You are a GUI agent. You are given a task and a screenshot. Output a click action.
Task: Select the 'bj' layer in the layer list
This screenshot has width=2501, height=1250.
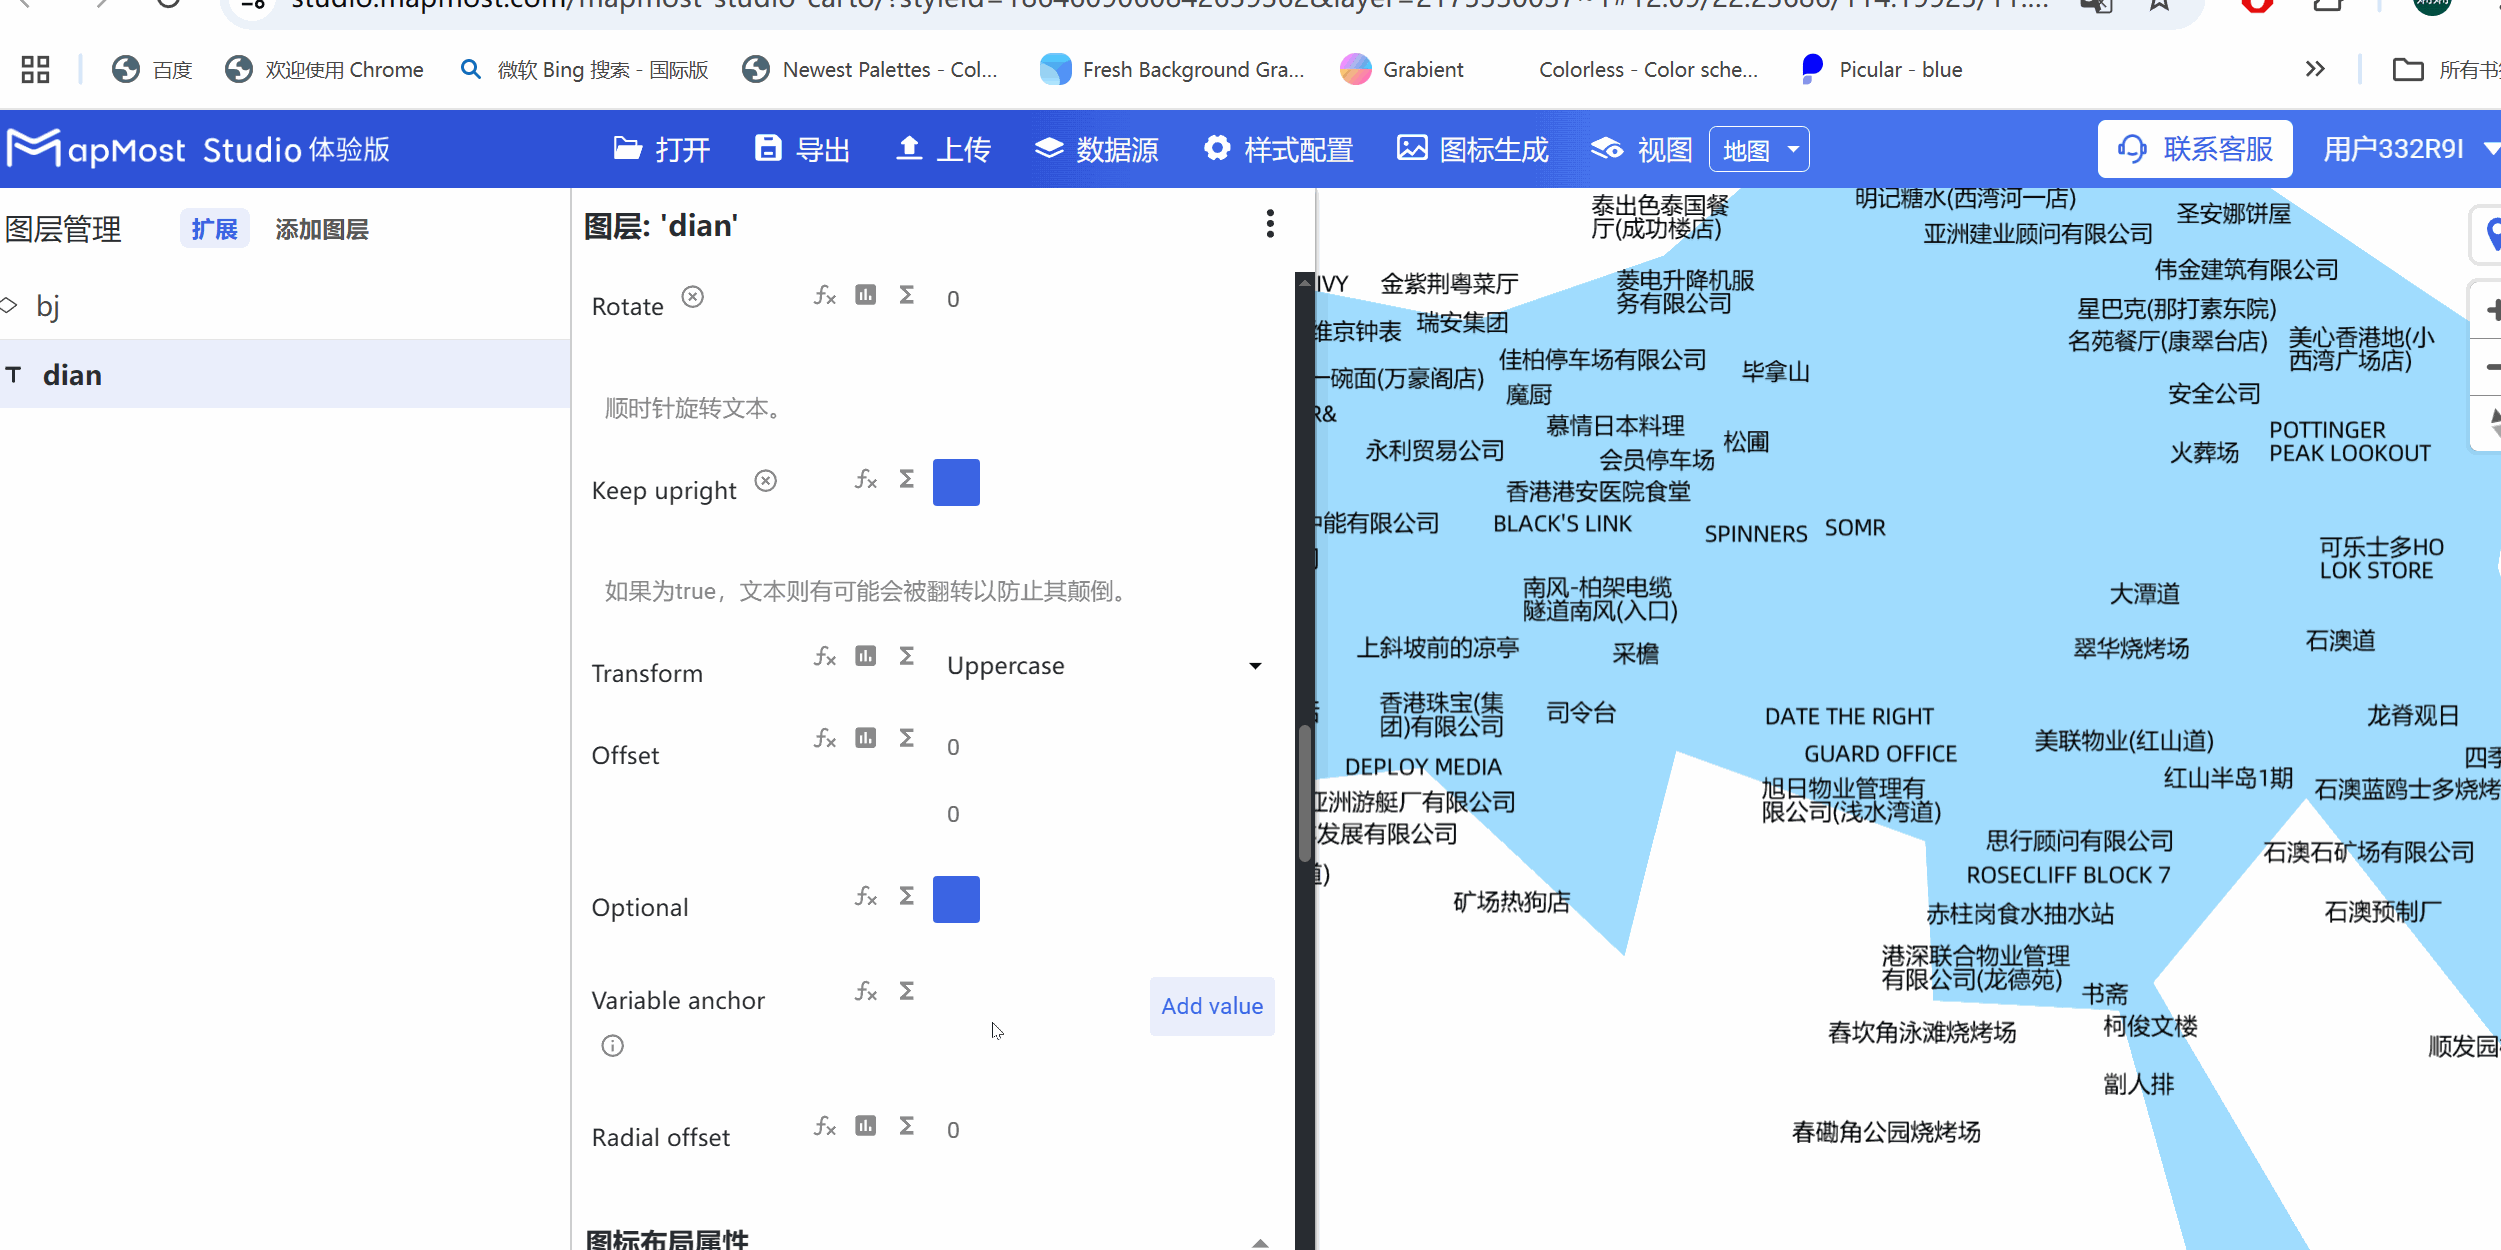(x=48, y=306)
